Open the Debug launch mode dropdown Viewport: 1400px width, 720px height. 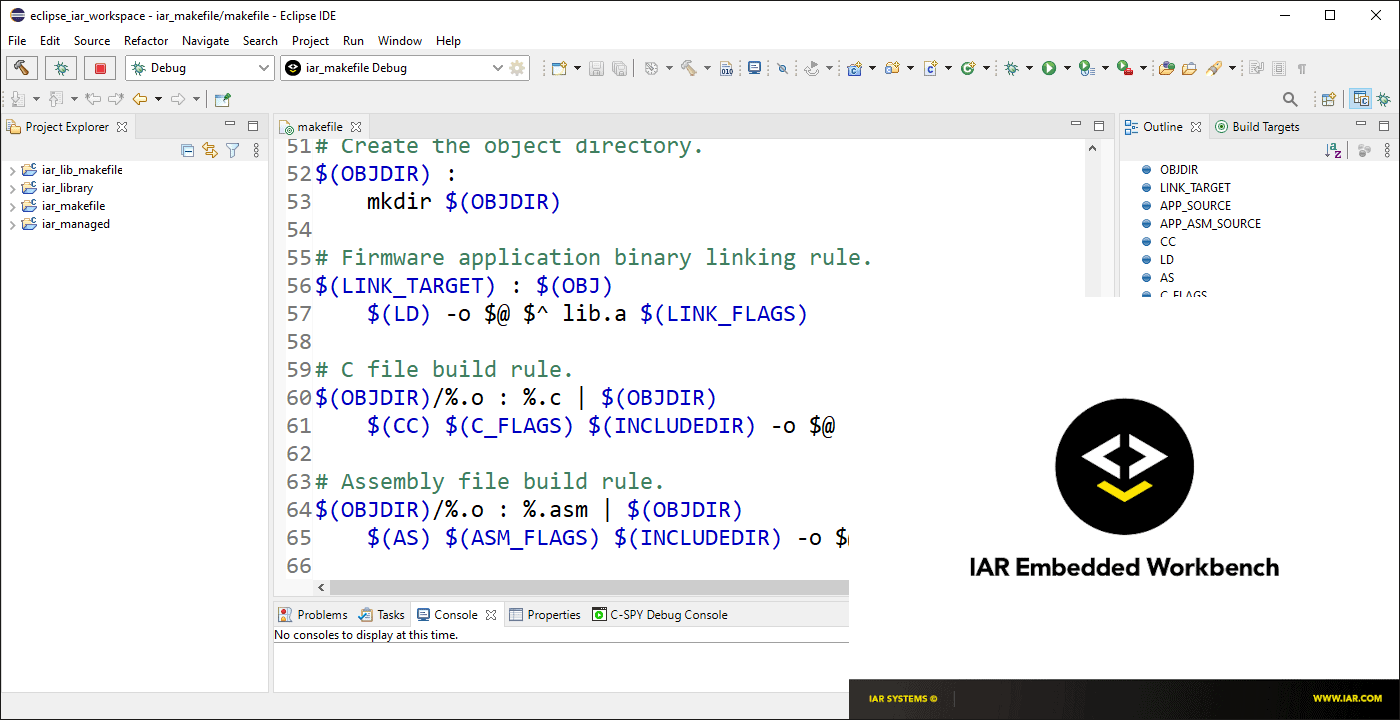(200, 68)
